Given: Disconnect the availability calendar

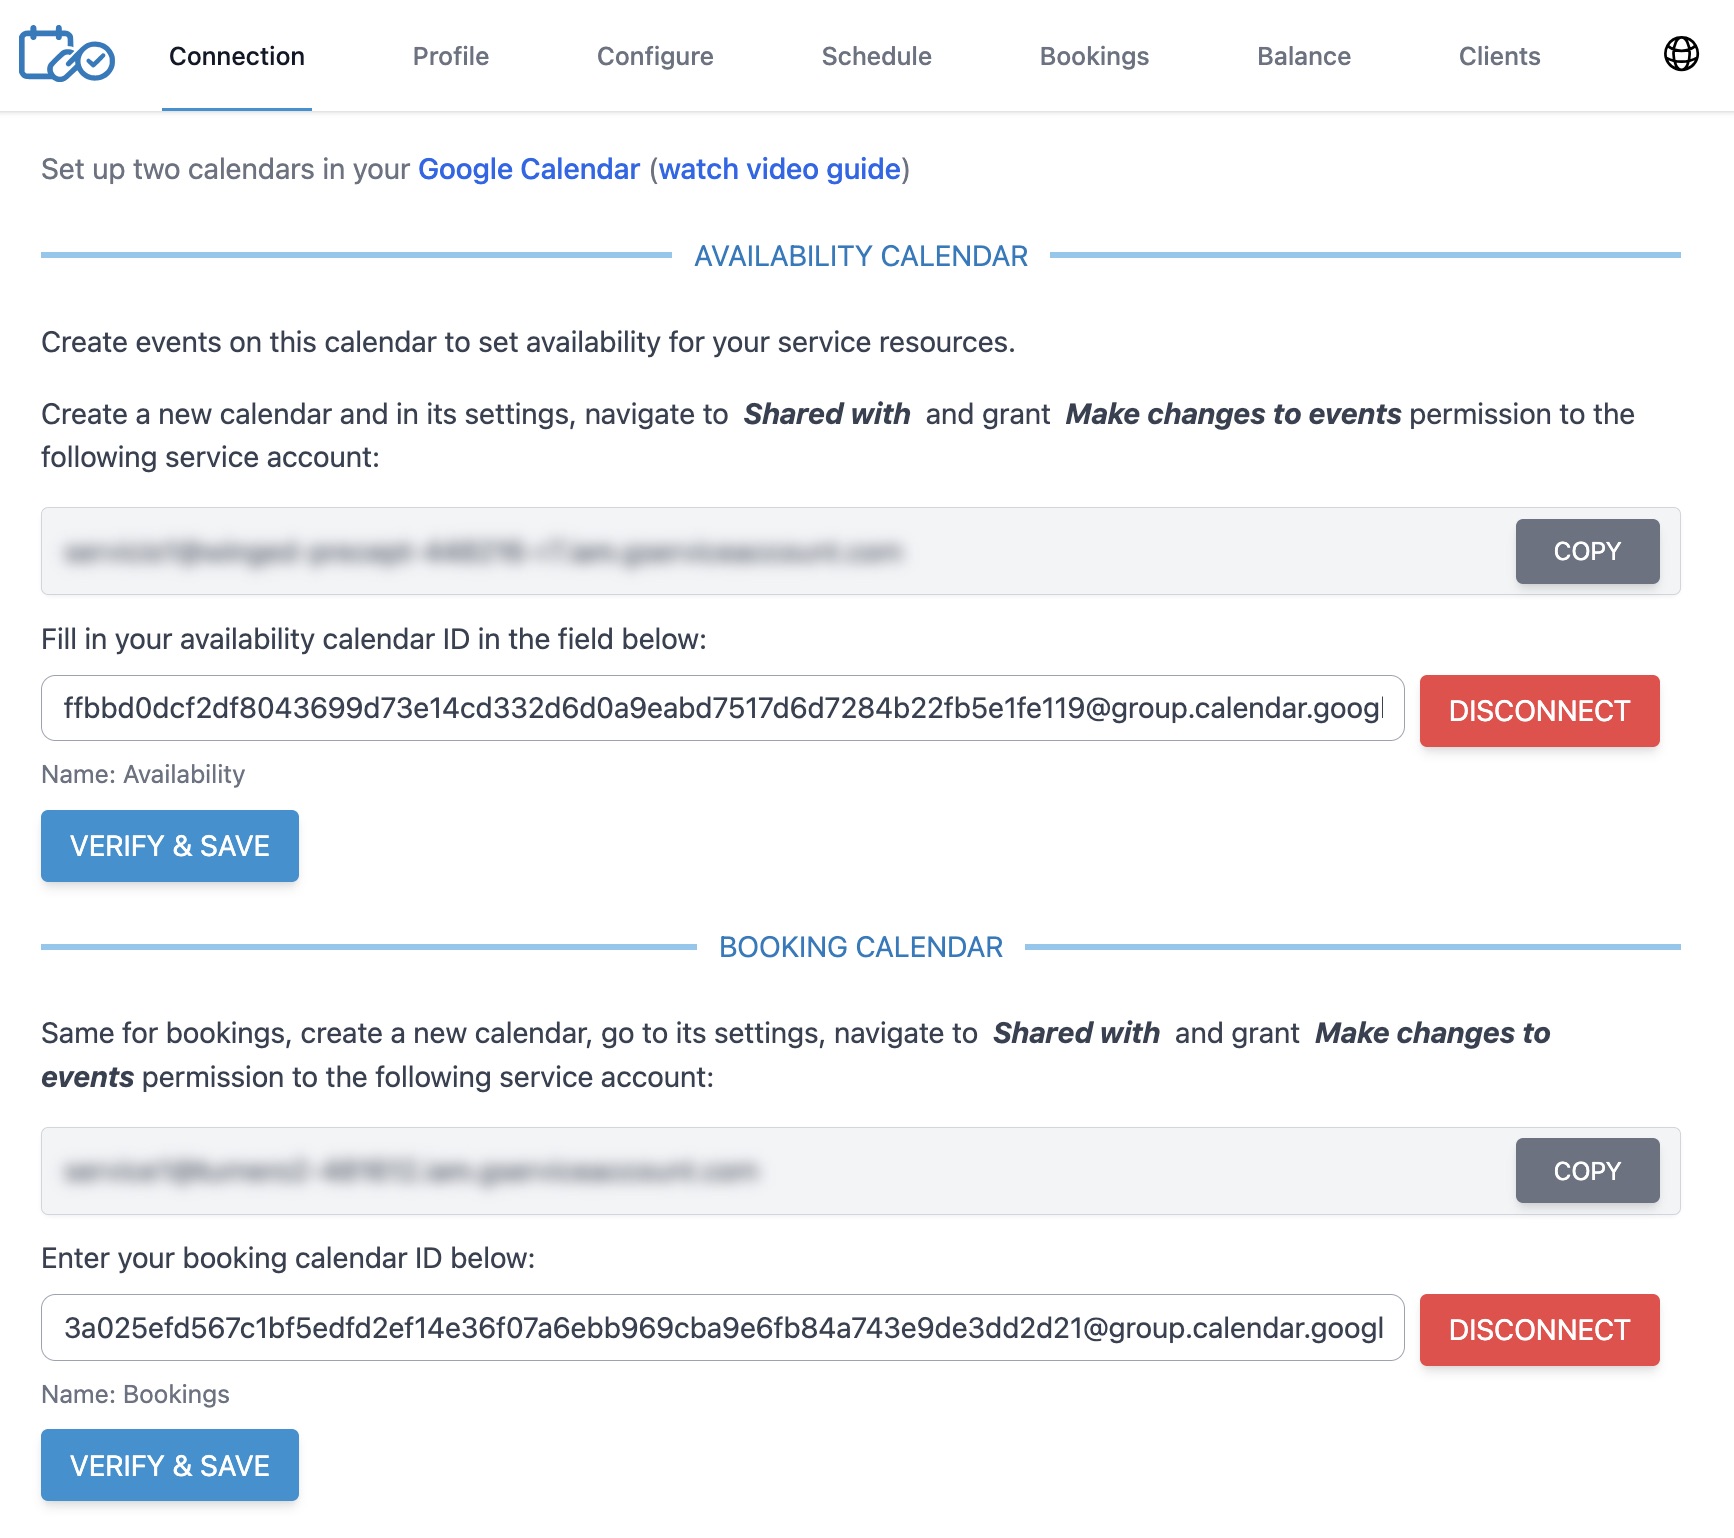Looking at the screenshot, I should tap(1539, 711).
